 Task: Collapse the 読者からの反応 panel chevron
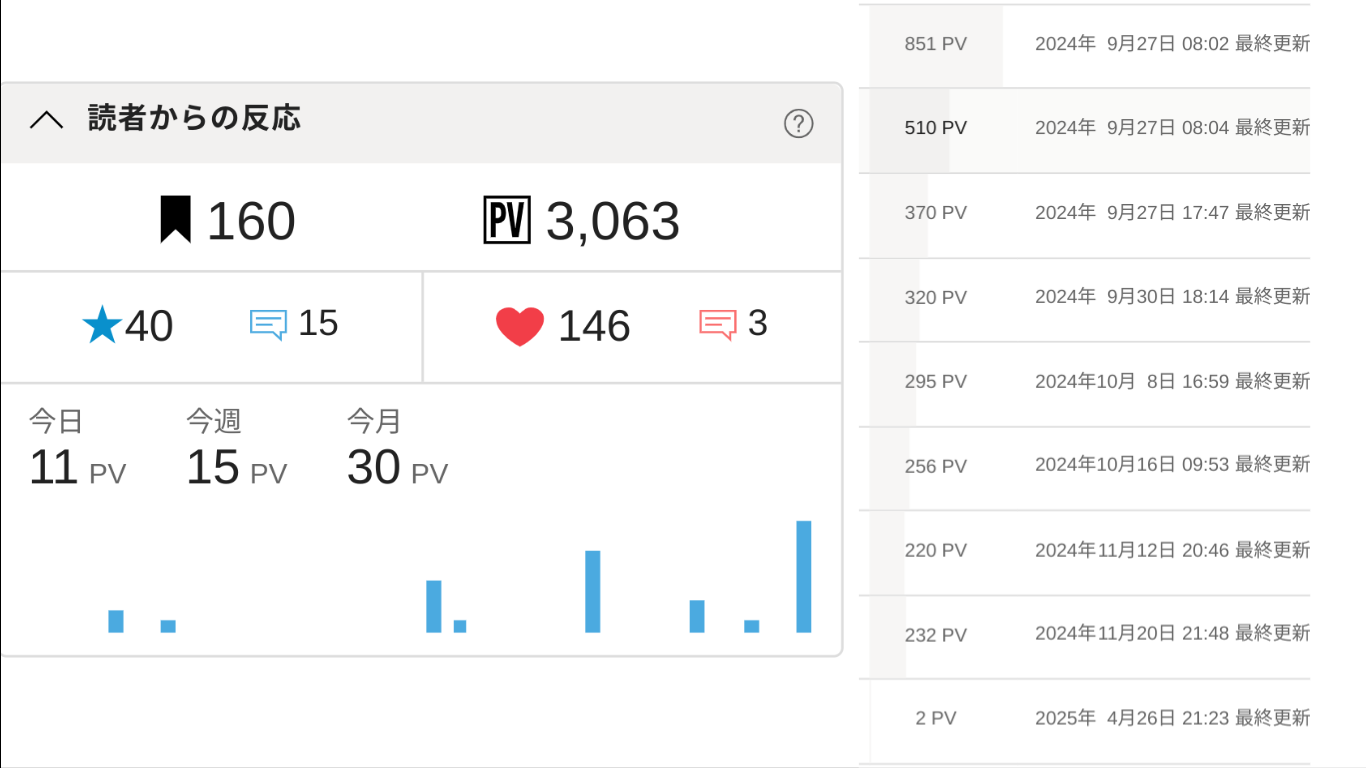point(46,121)
